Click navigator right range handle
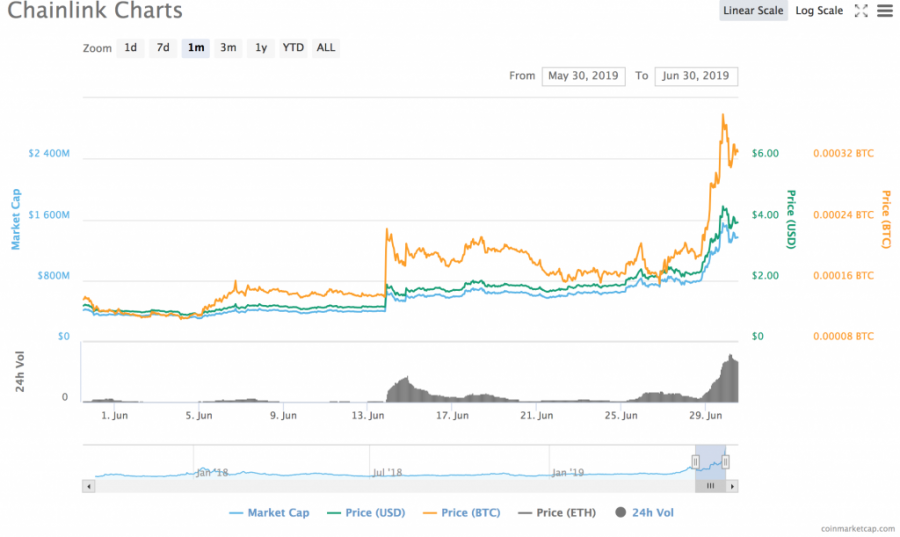 click(x=726, y=462)
